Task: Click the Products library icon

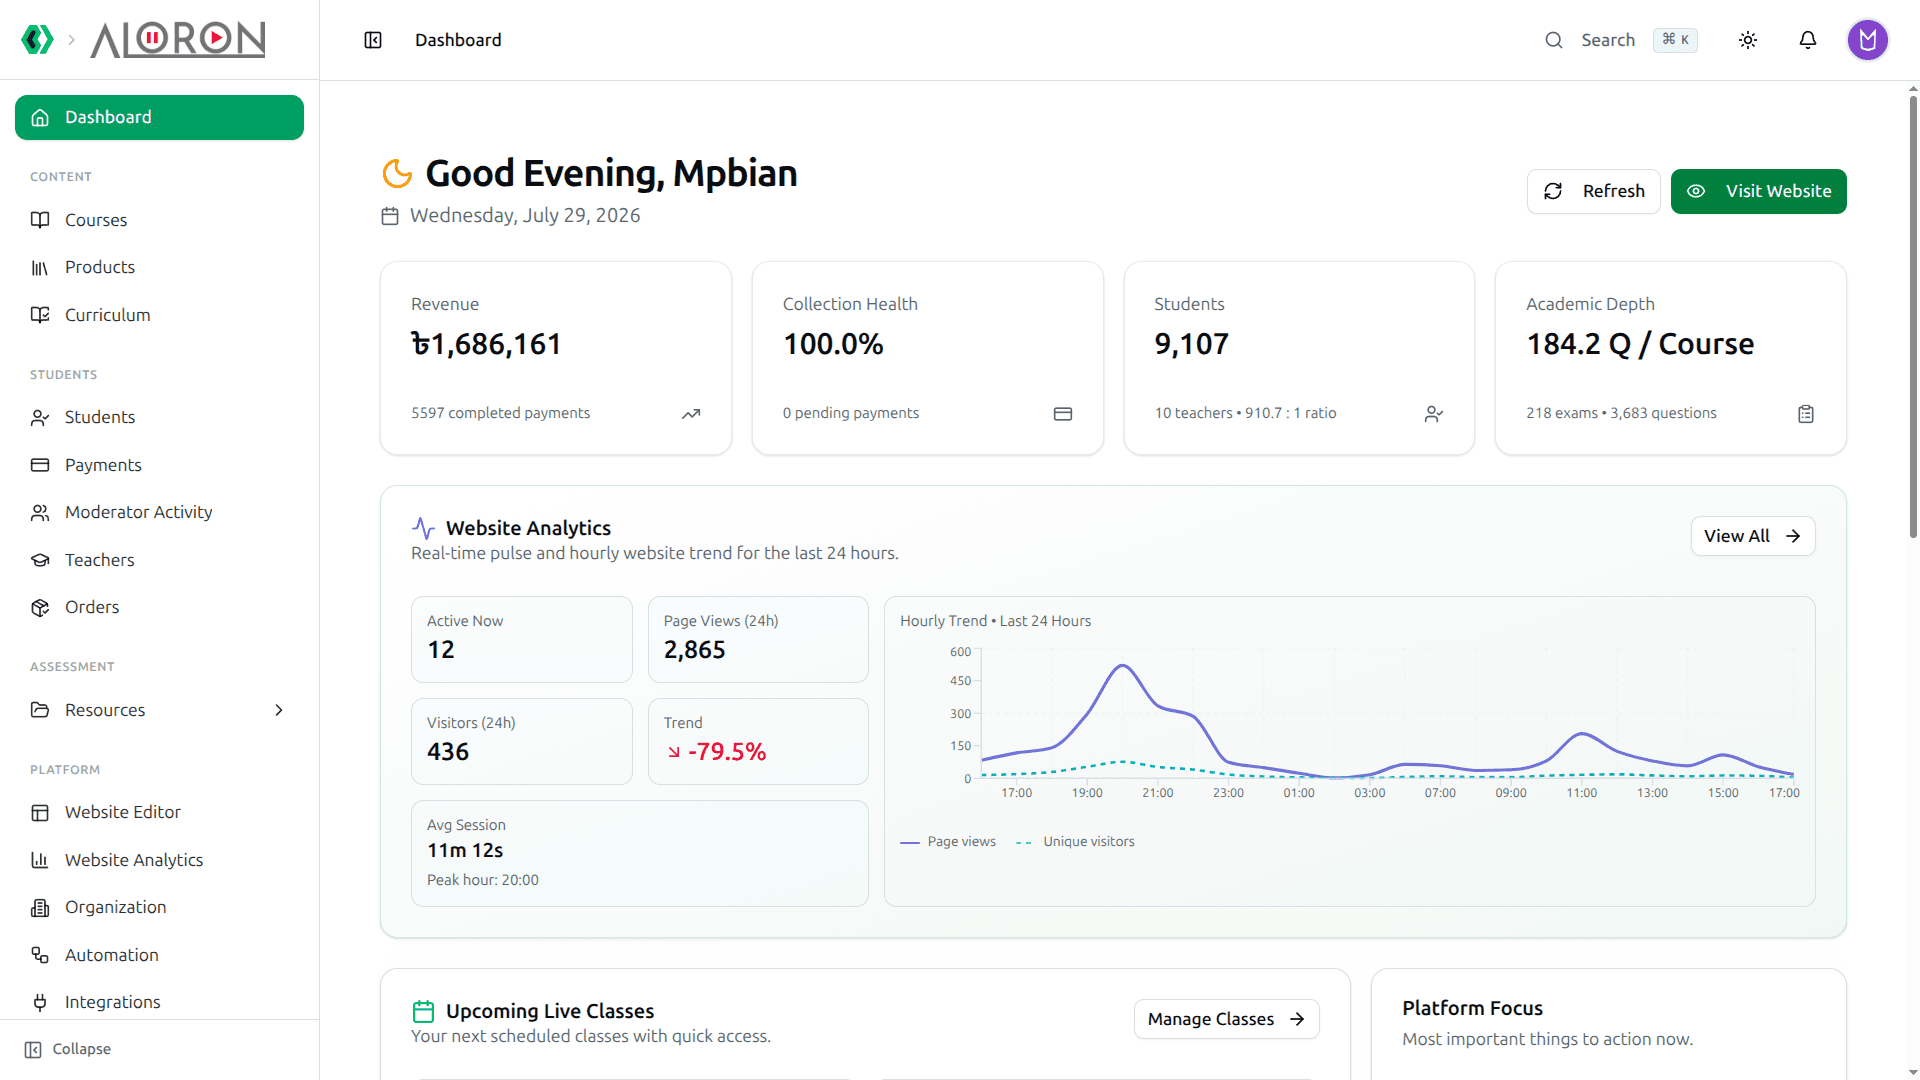Action: pyautogui.click(x=40, y=268)
